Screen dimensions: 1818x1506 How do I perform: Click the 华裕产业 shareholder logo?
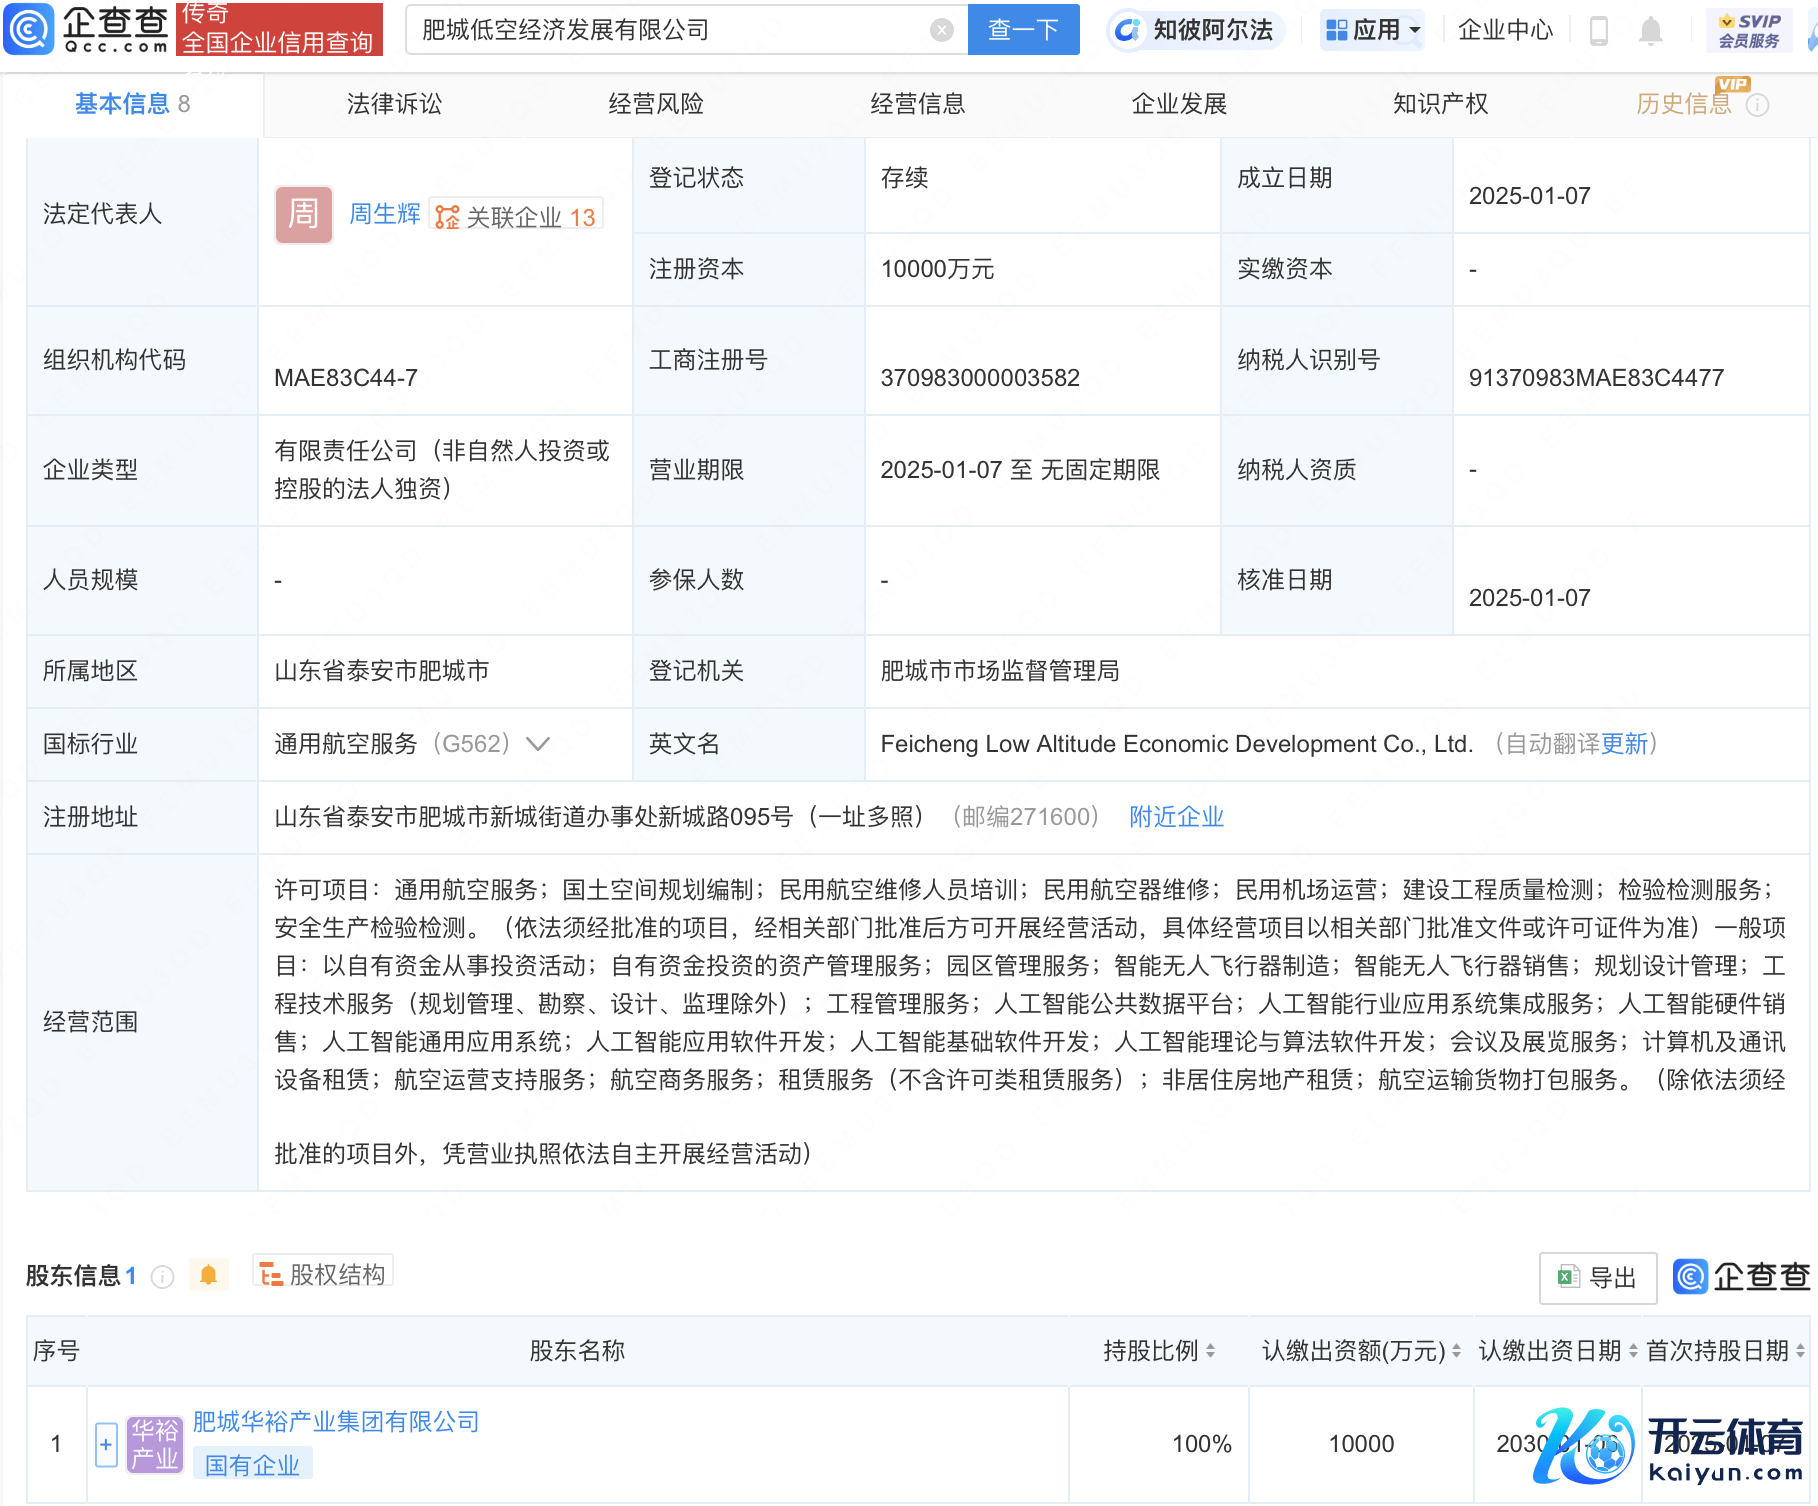click(x=155, y=1444)
